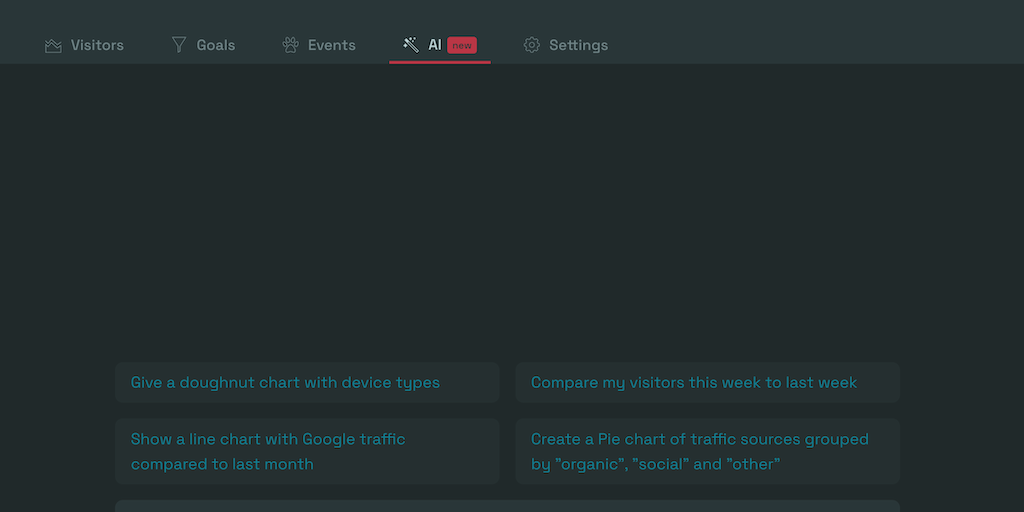
Task: Pick the compare visitors this week suggestion
Action: click(707, 383)
